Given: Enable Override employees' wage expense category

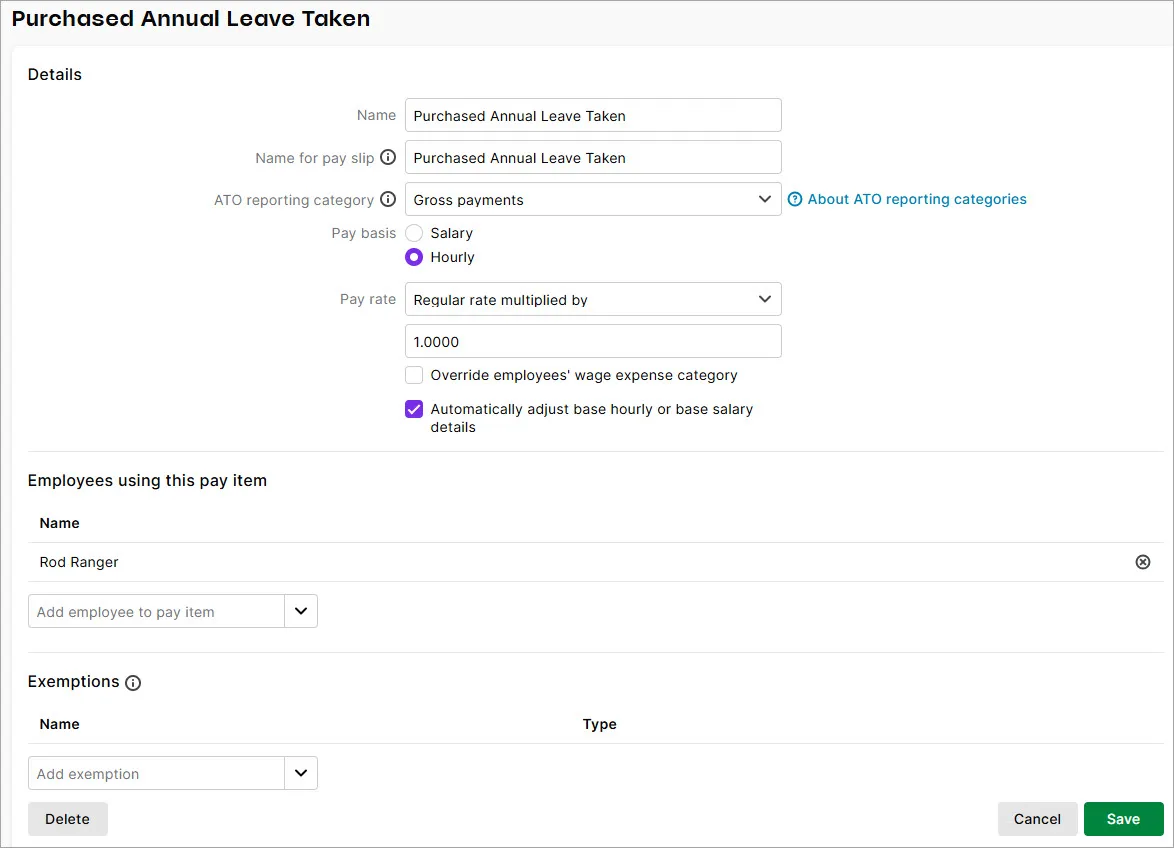Looking at the screenshot, I should (414, 375).
